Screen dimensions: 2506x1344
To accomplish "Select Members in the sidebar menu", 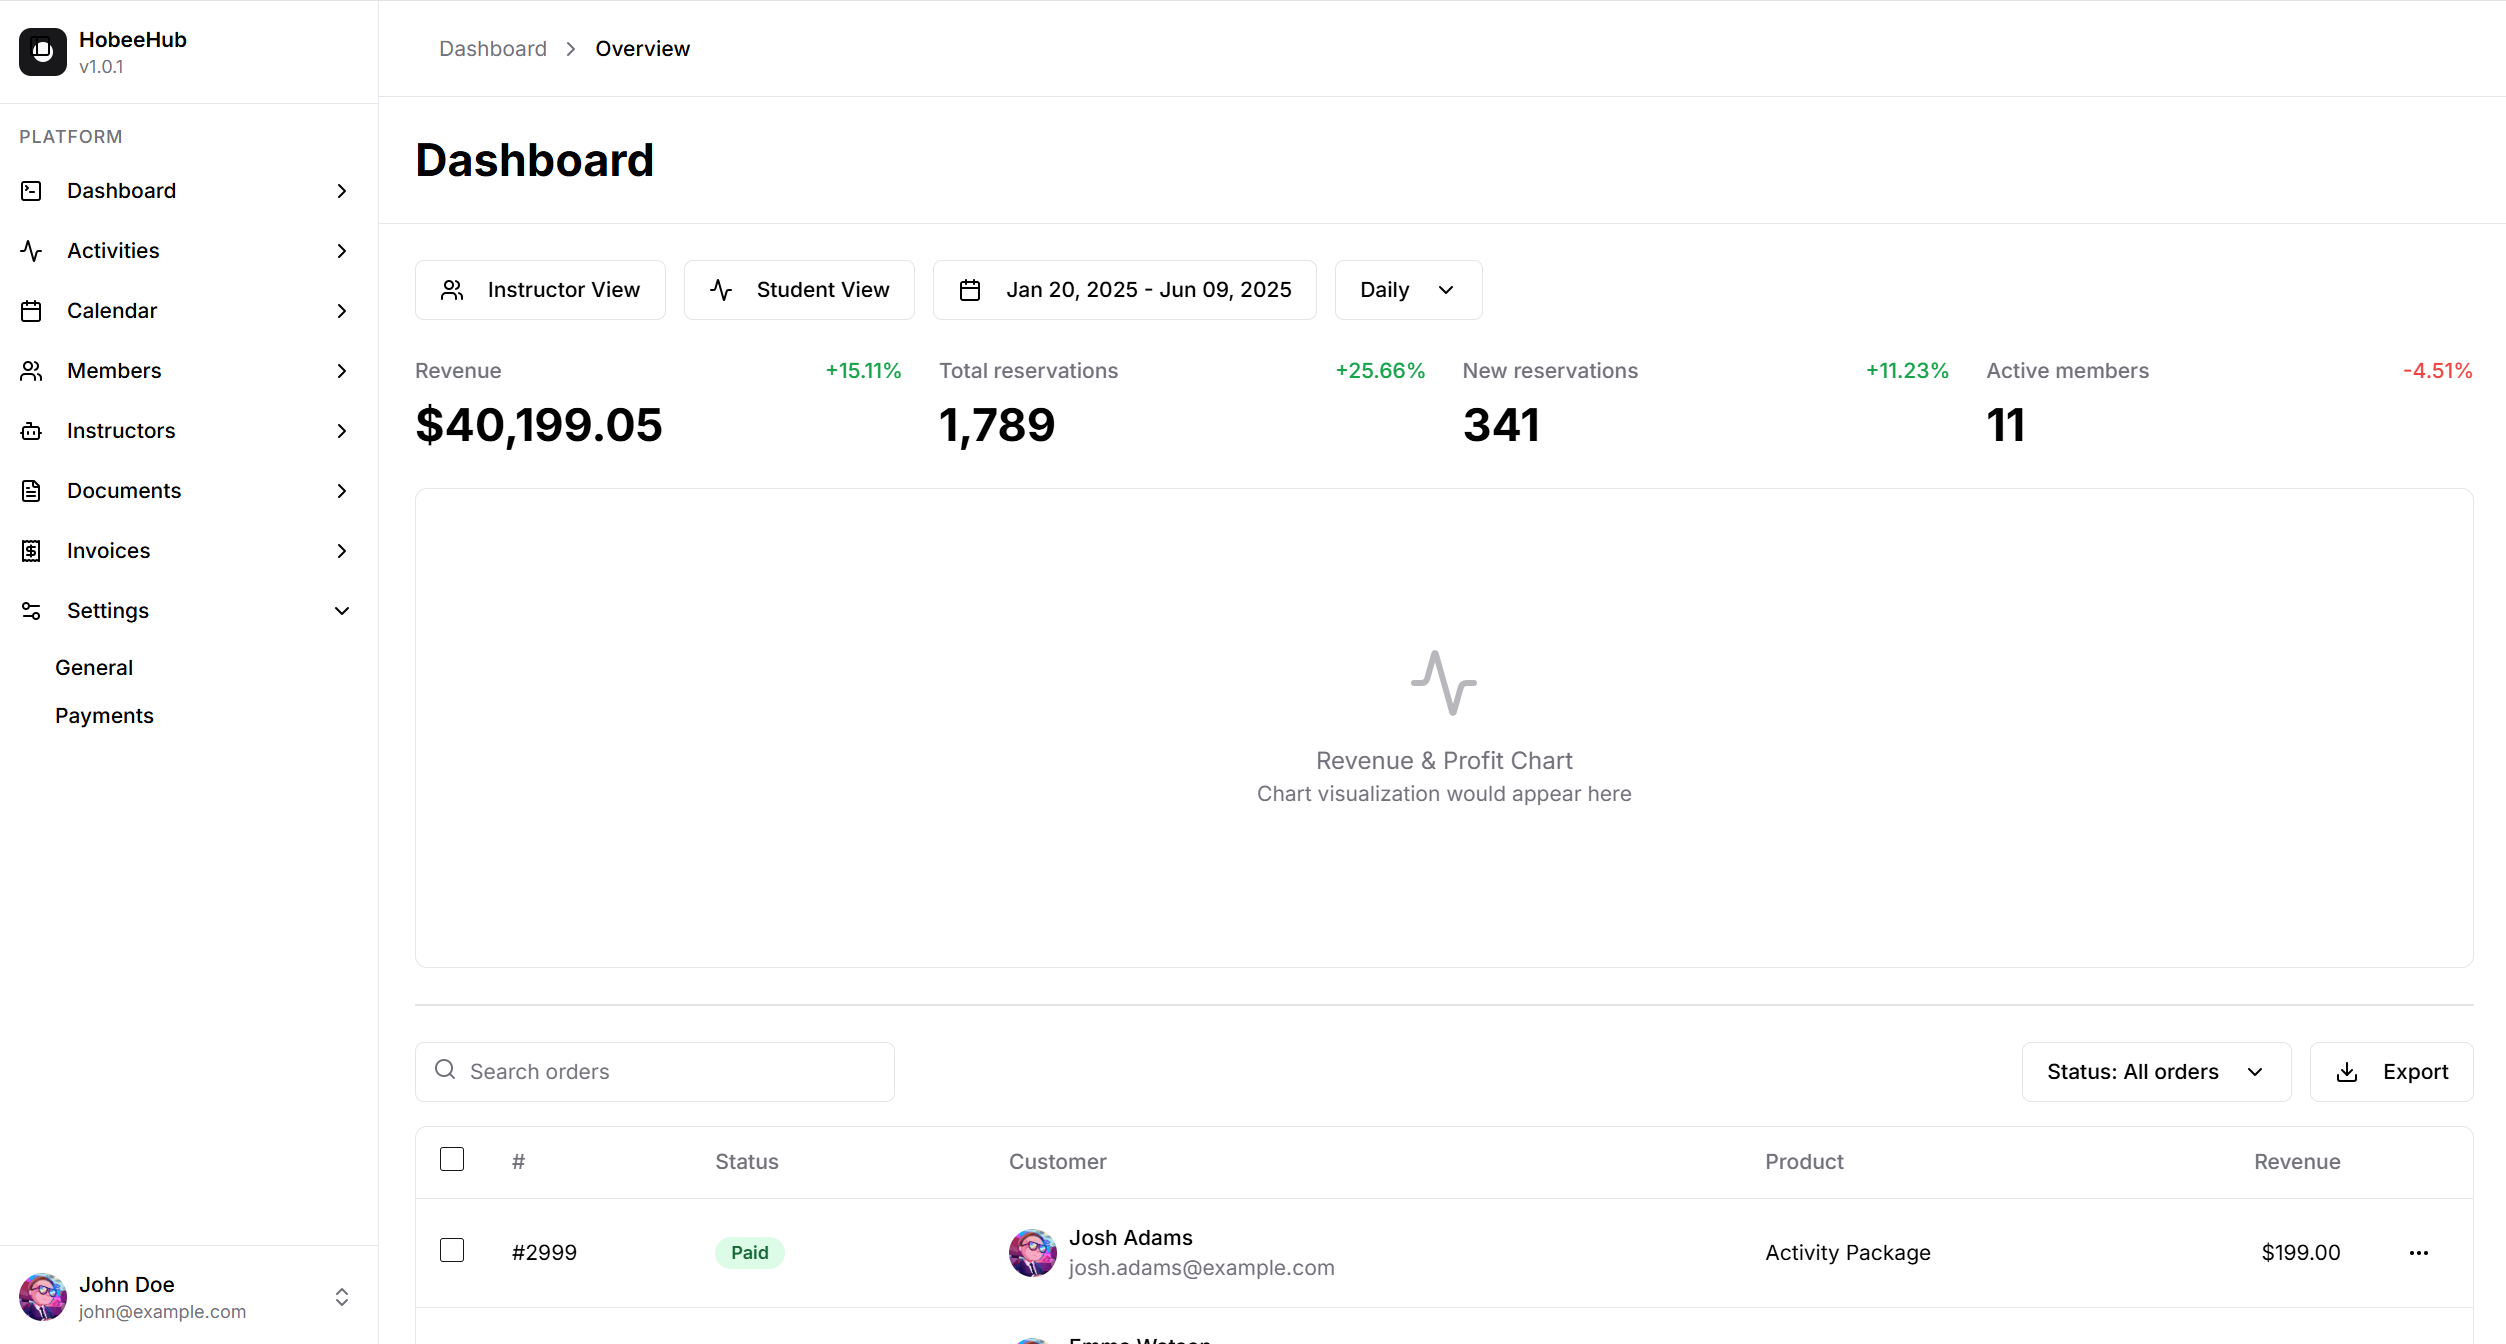I will [114, 371].
